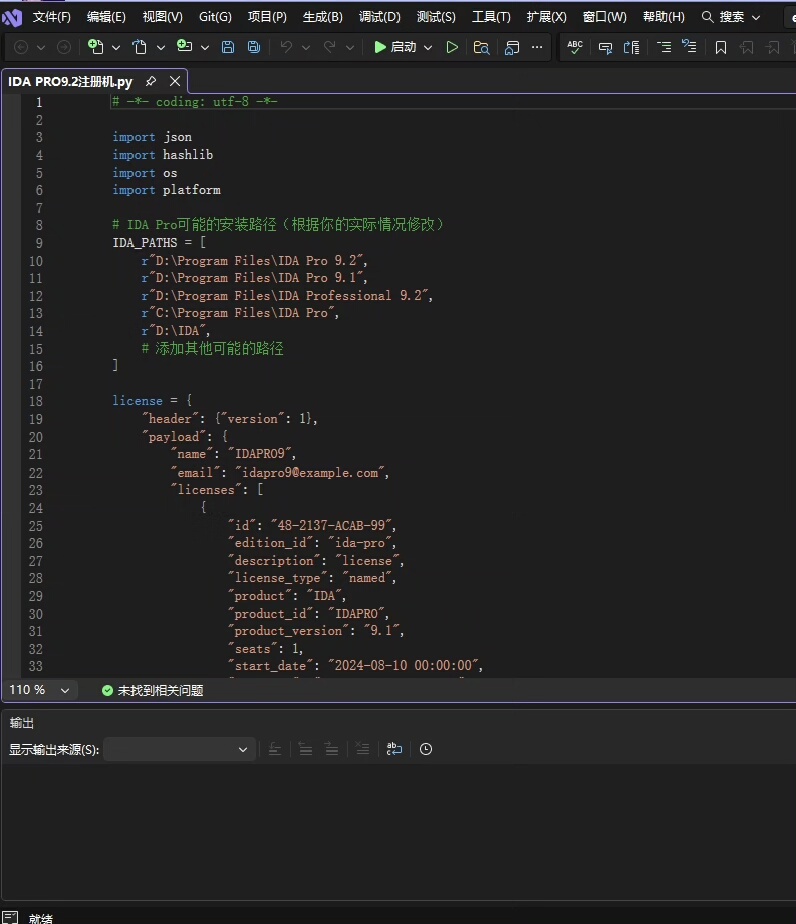The height and width of the screenshot is (924, 796).
Task: Click the Visual Studio logo icon
Action: pyautogui.click(x=12, y=17)
